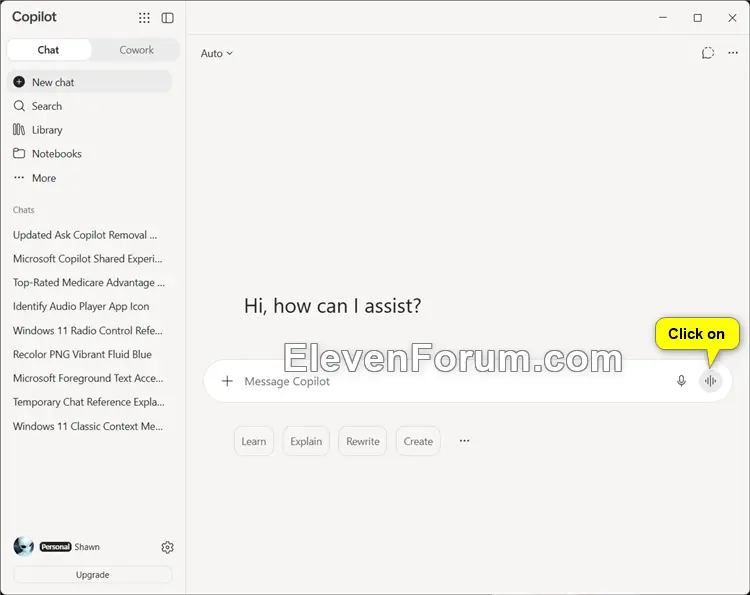Open the top-right more options ellipsis
Image resolution: width=750 pixels, height=595 pixels.
[x=733, y=53]
